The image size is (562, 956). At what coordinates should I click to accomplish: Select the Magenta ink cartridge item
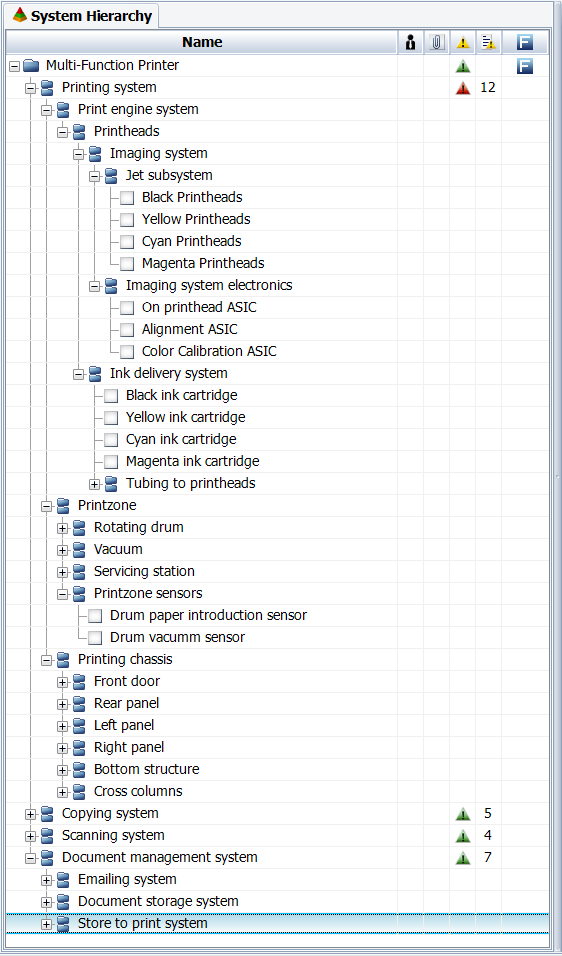click(x=193, y=462)
